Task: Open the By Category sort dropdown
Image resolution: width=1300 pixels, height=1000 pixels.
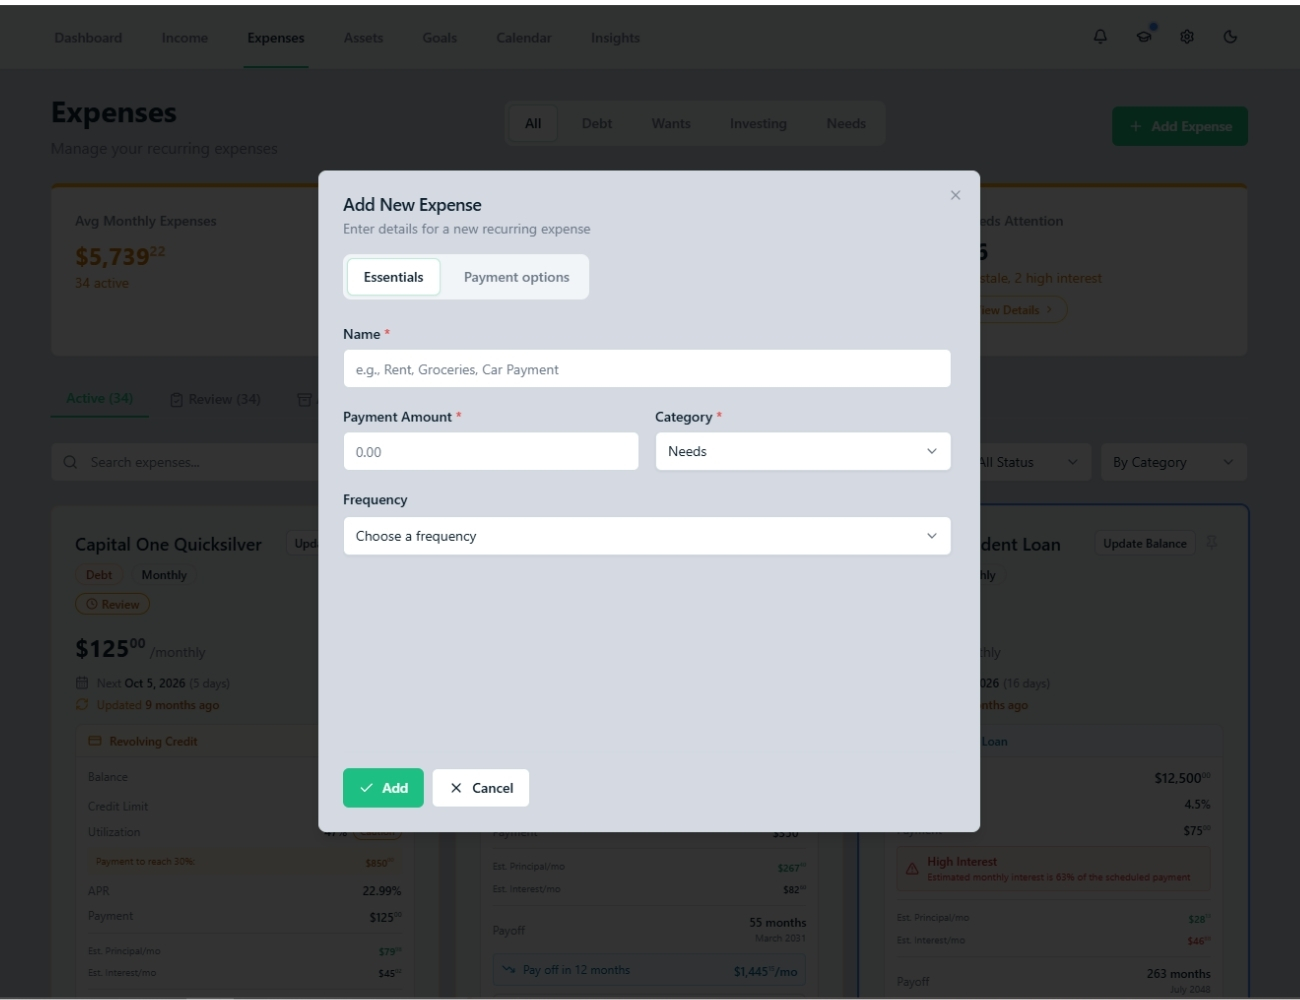Action: click(1174, 462)
